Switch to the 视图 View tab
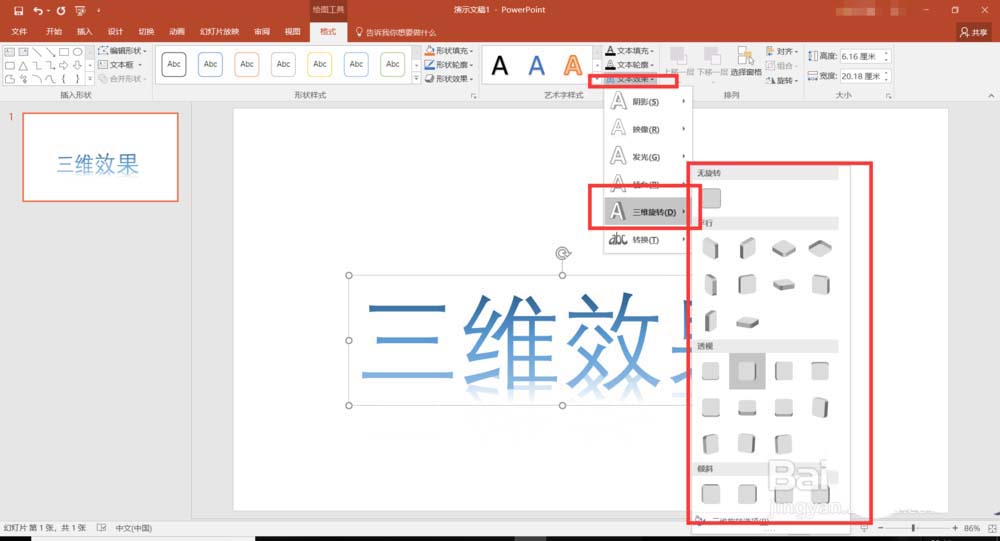 (x=292, y=31)
